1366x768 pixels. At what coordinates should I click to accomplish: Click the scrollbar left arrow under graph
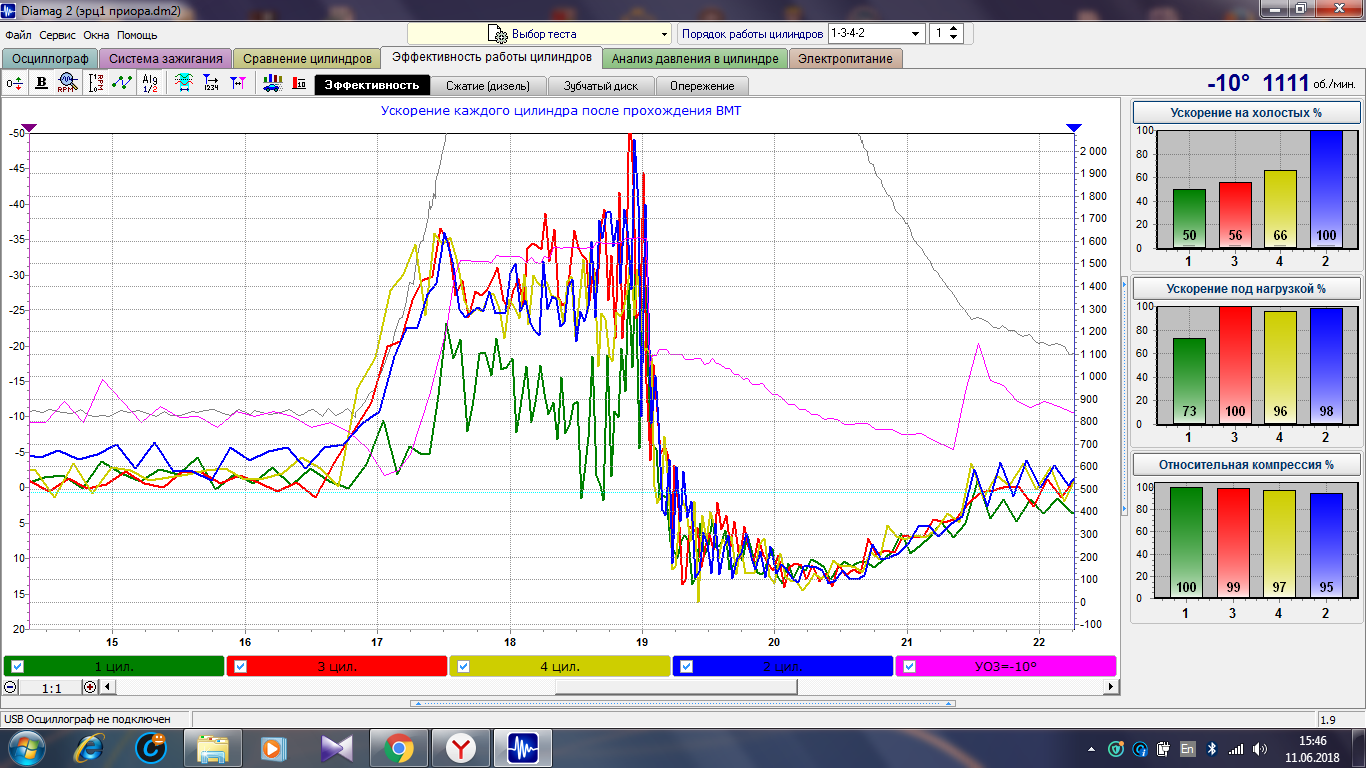[x=108, y=687]
